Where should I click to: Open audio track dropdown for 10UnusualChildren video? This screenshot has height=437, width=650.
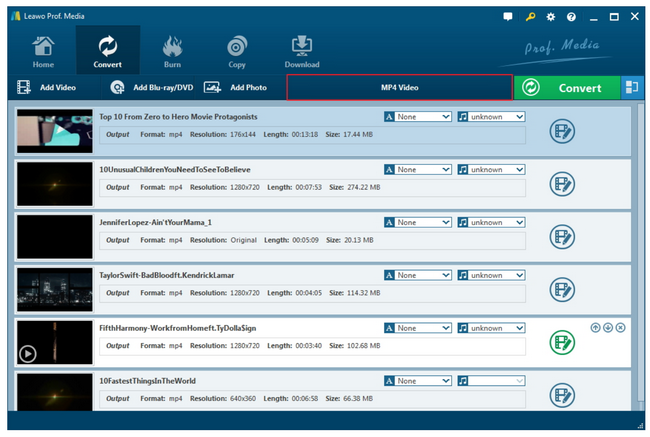point(491,169)
